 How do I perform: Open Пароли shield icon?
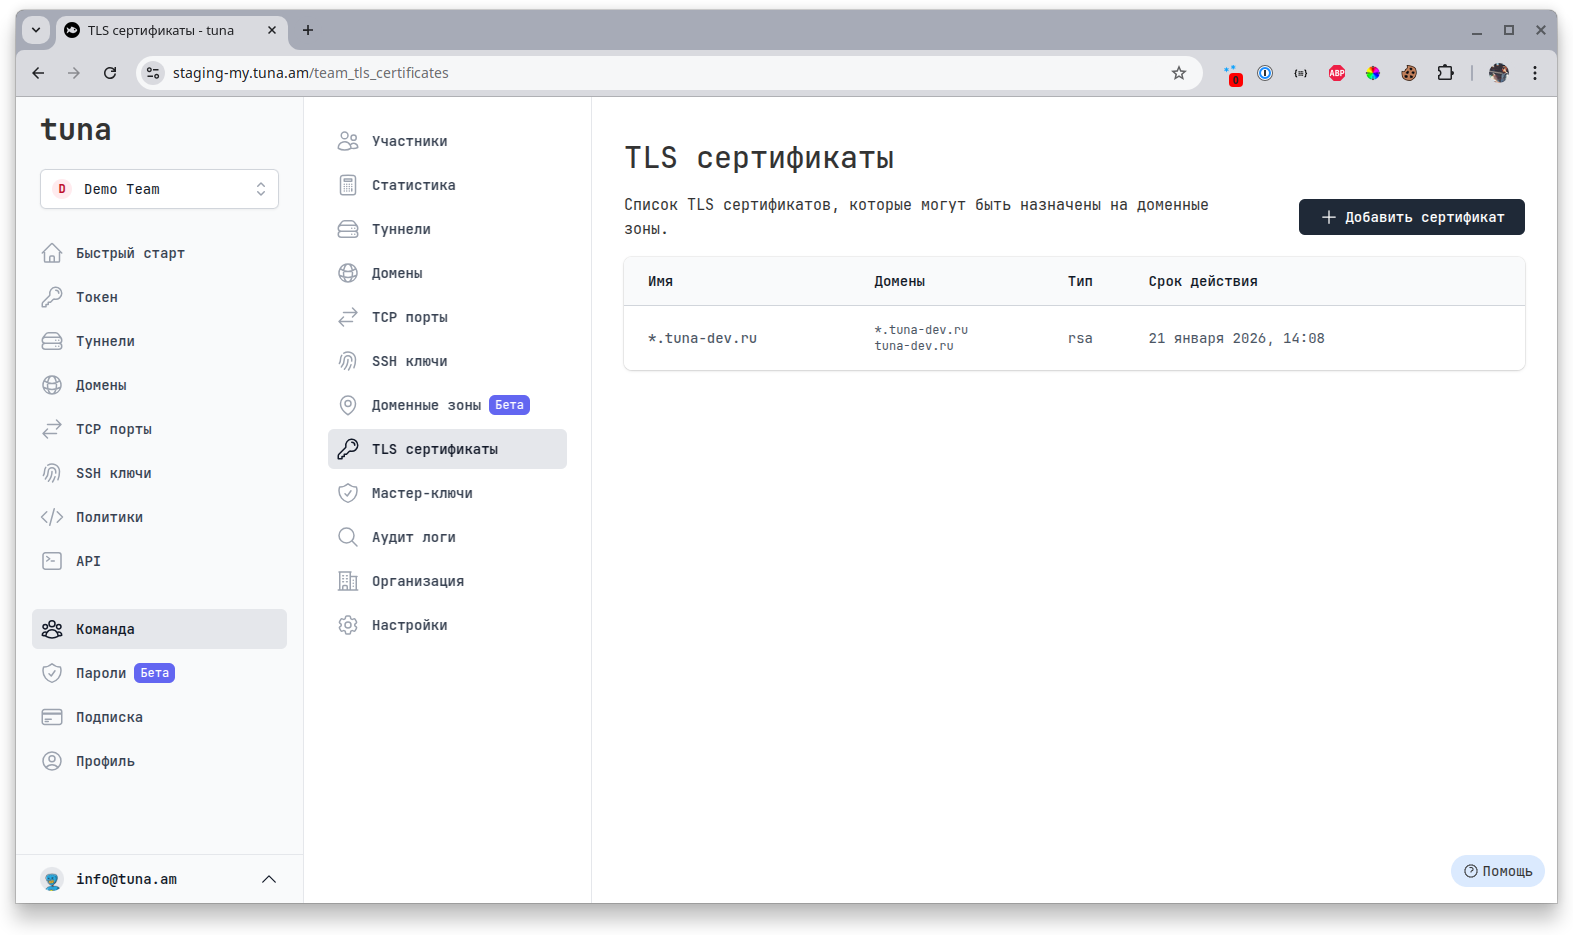coord(52,673)
